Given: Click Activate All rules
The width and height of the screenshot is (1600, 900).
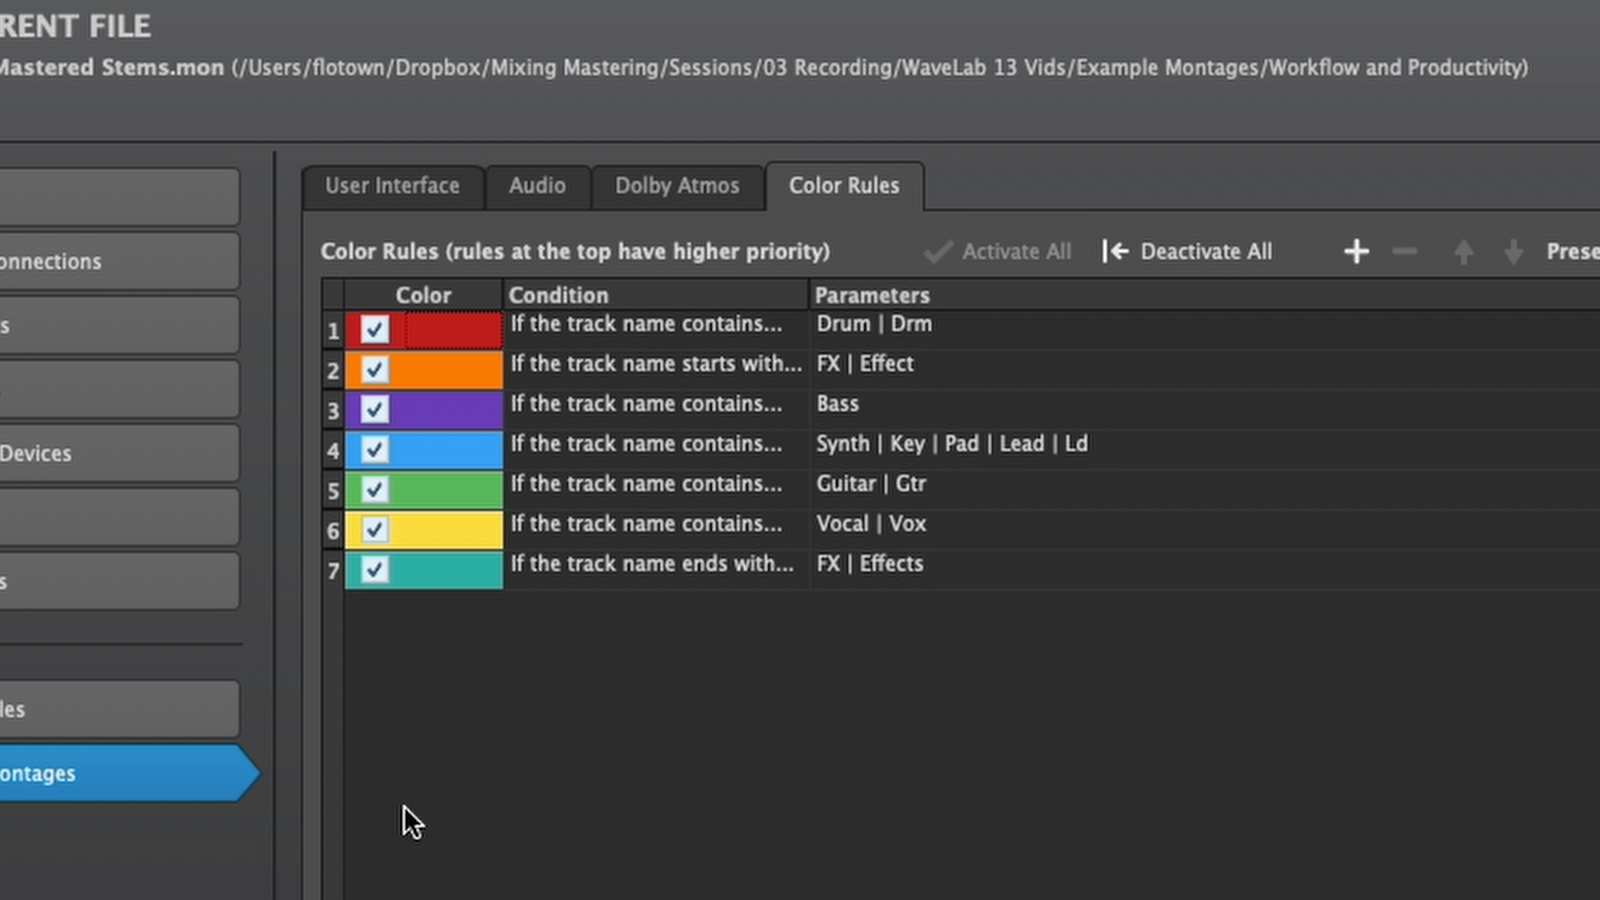Looking at the screenshot, I should [x=998, y=252].
